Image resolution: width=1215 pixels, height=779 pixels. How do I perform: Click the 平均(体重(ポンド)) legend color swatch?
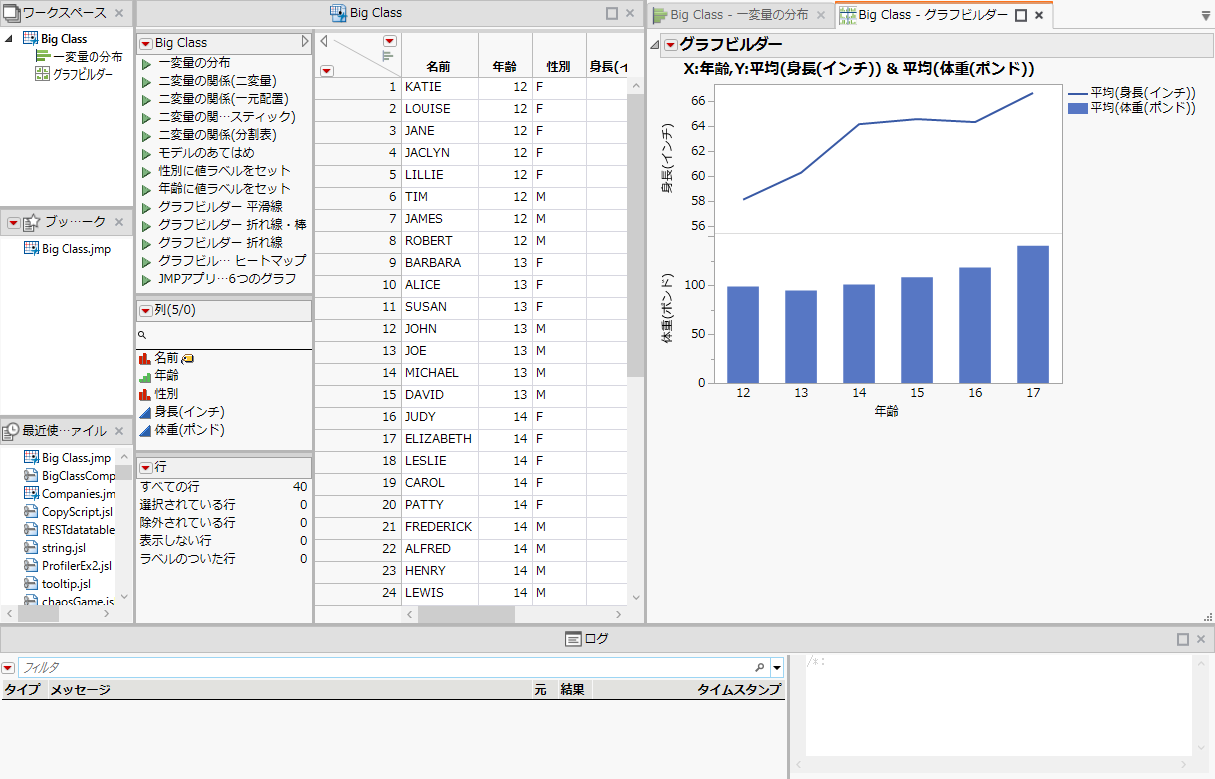(1078, 108)
